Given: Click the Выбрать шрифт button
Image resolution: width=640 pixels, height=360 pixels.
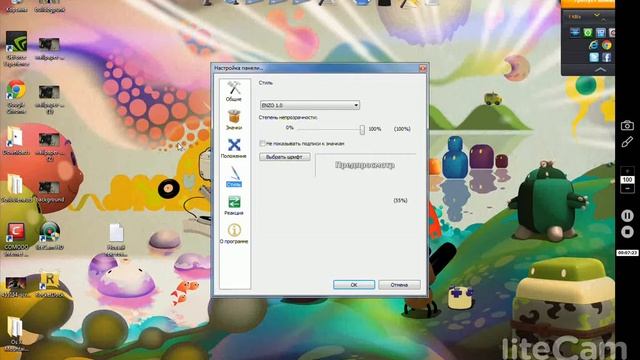Looking at the screenshot, I should [284, 157].
